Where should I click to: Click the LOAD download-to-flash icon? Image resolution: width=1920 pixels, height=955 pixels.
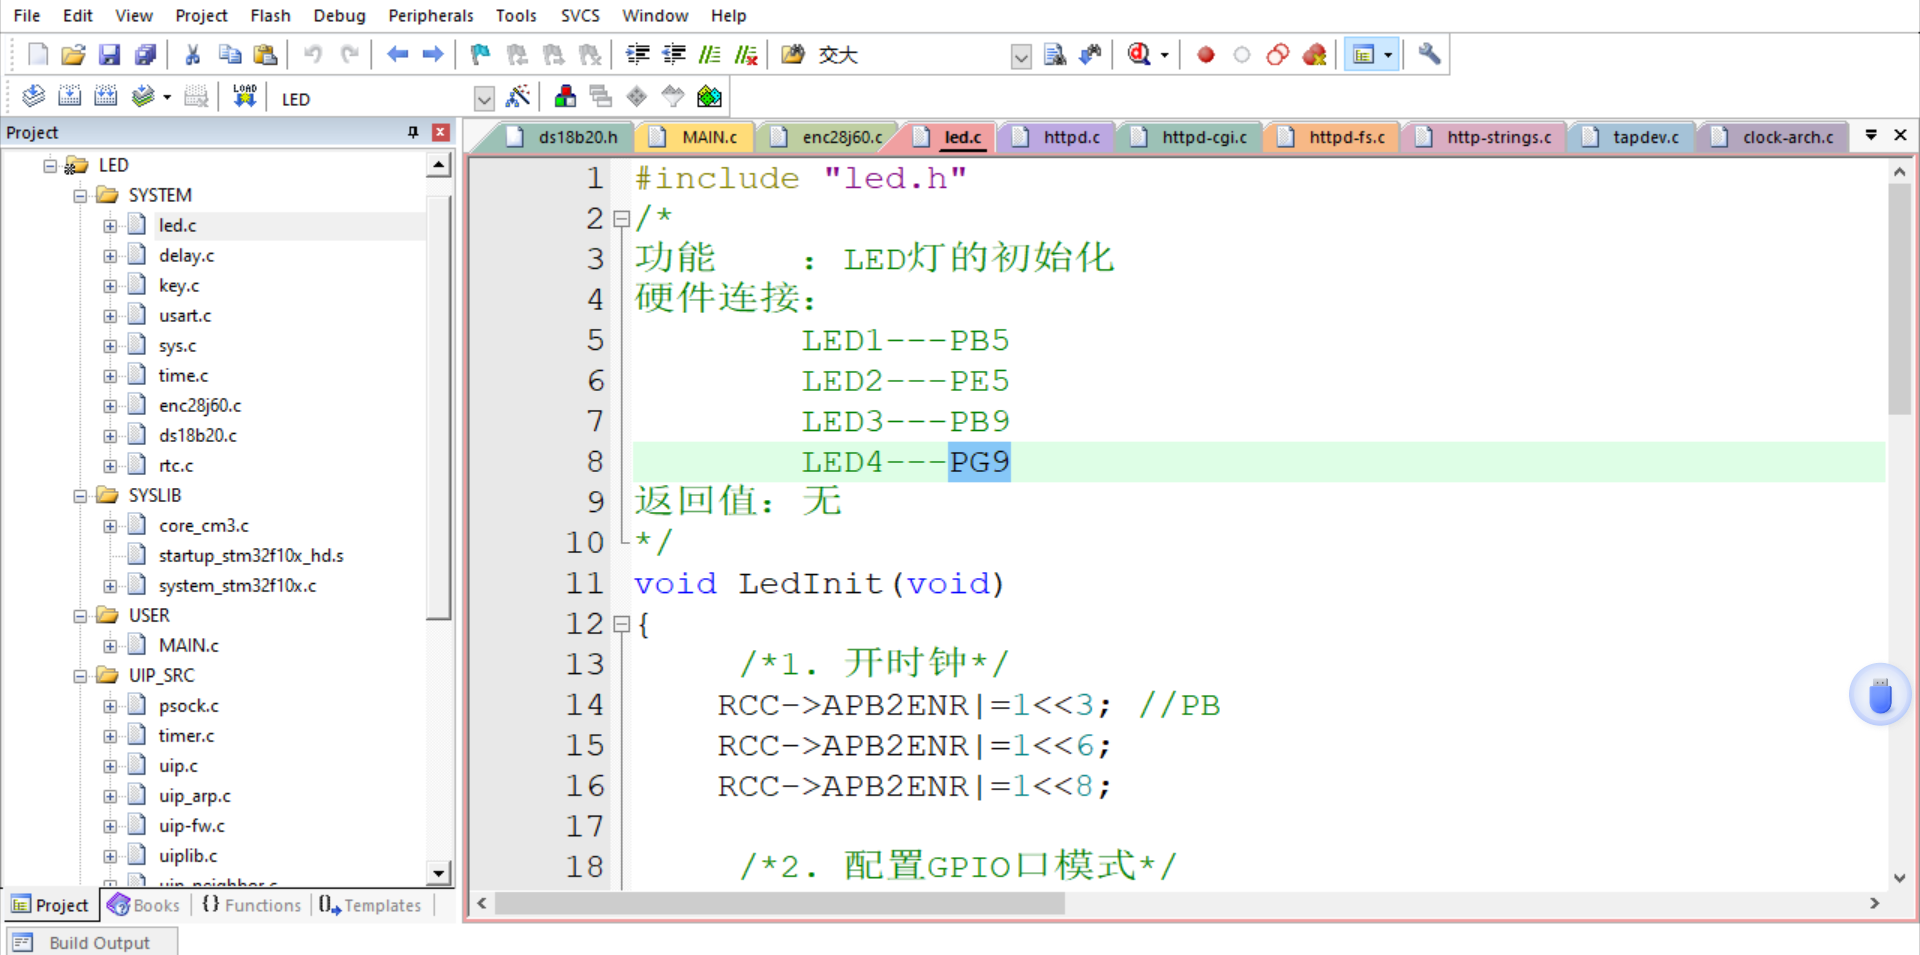tap(244, 96)
